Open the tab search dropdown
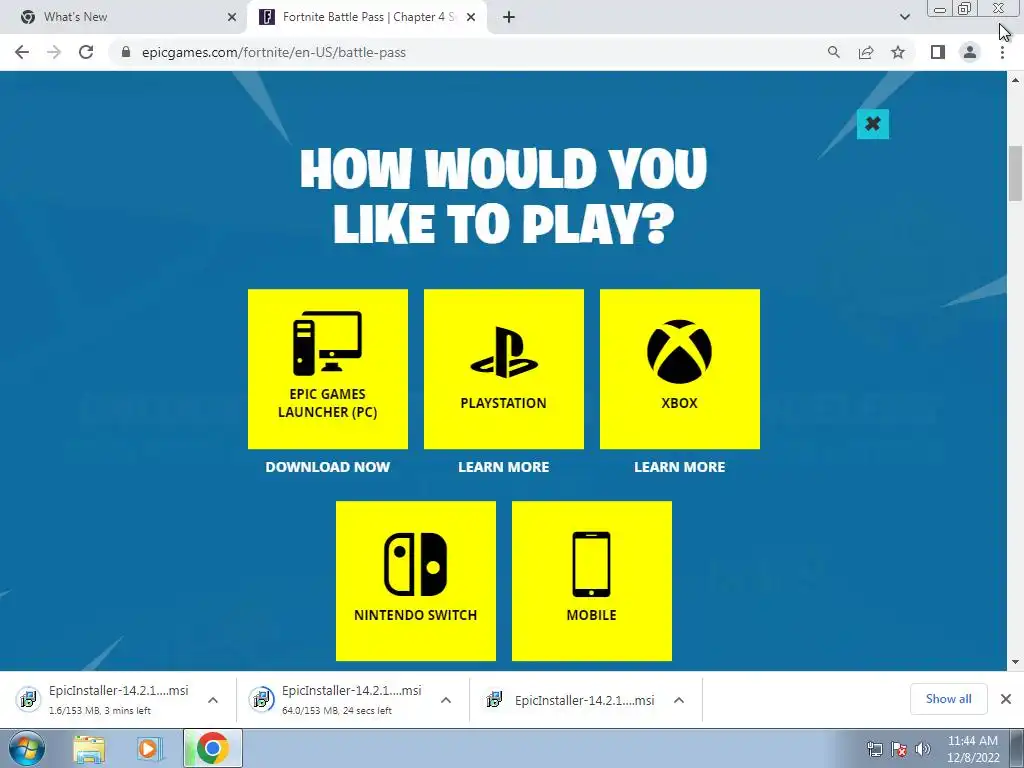The width and height of the screenshot is (1024, 768). [x=904, y=17]
